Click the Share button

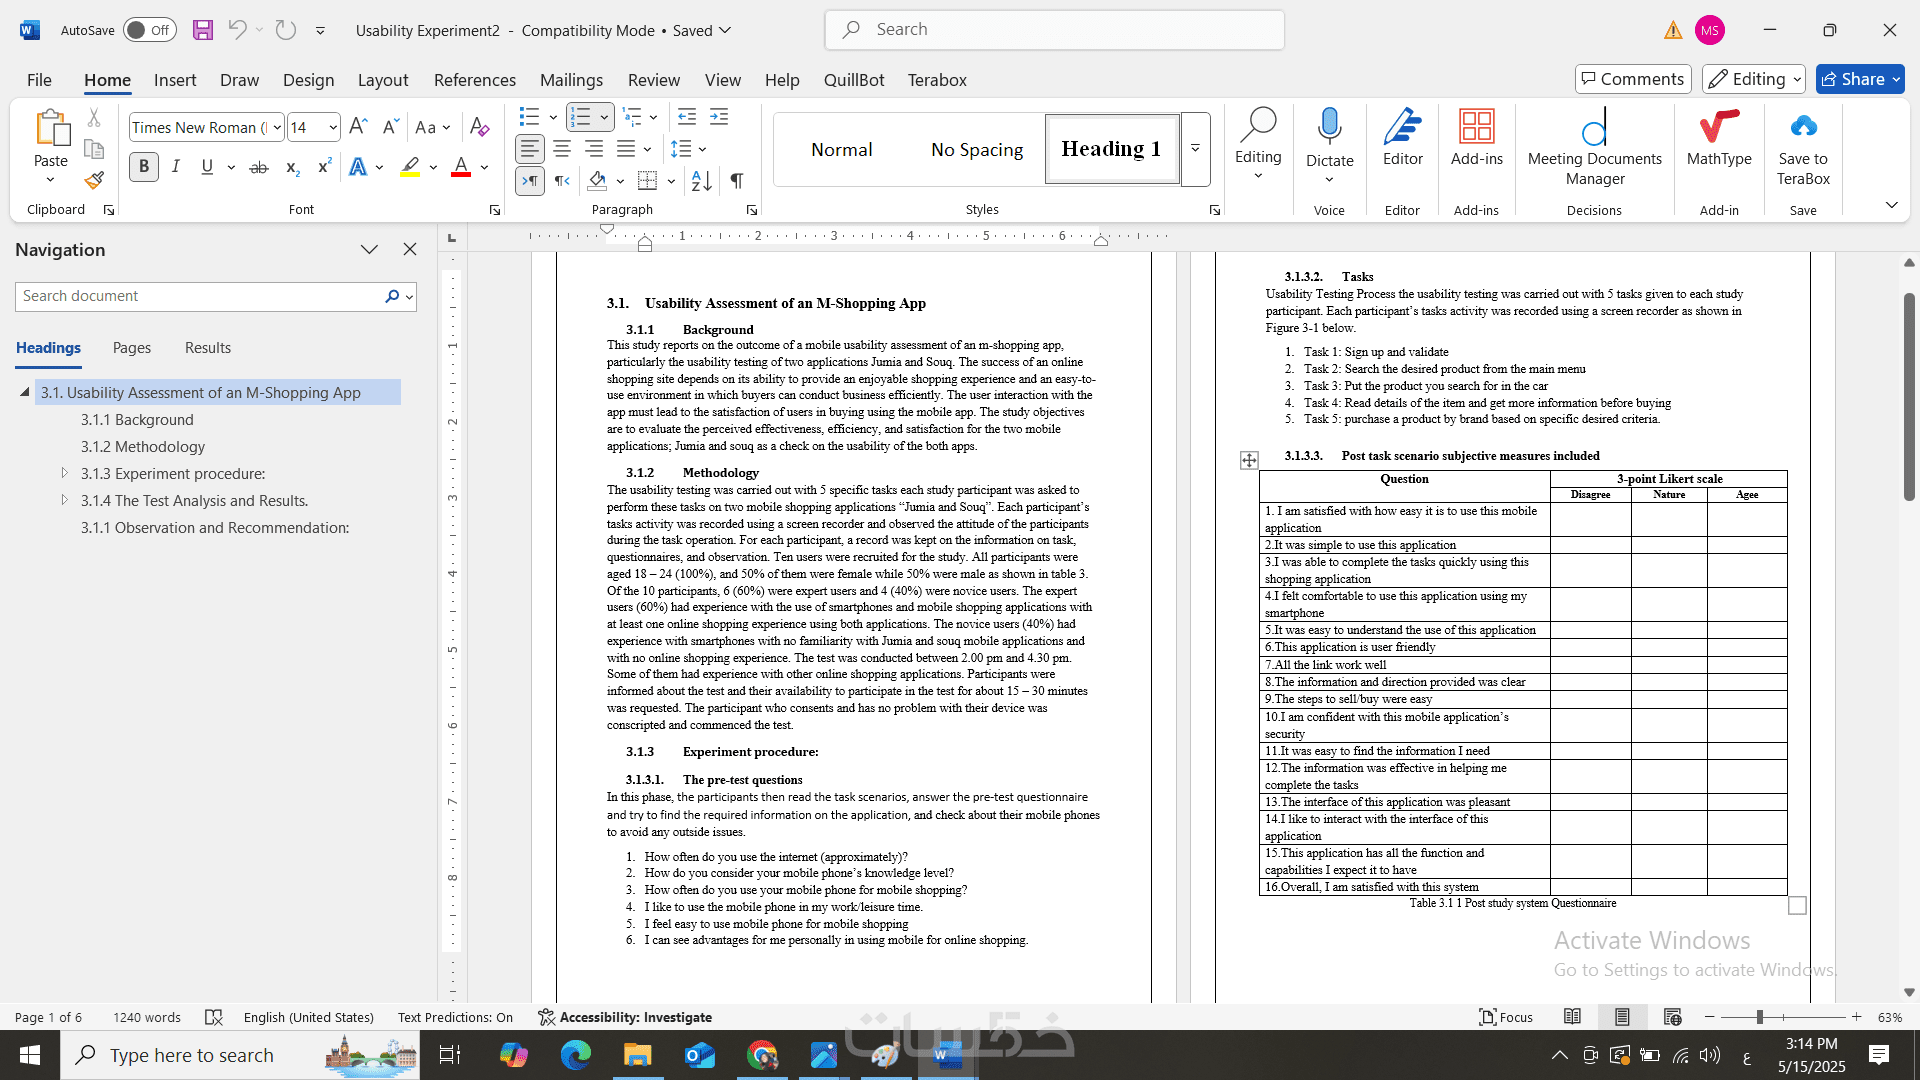(x=1852, y=79)
